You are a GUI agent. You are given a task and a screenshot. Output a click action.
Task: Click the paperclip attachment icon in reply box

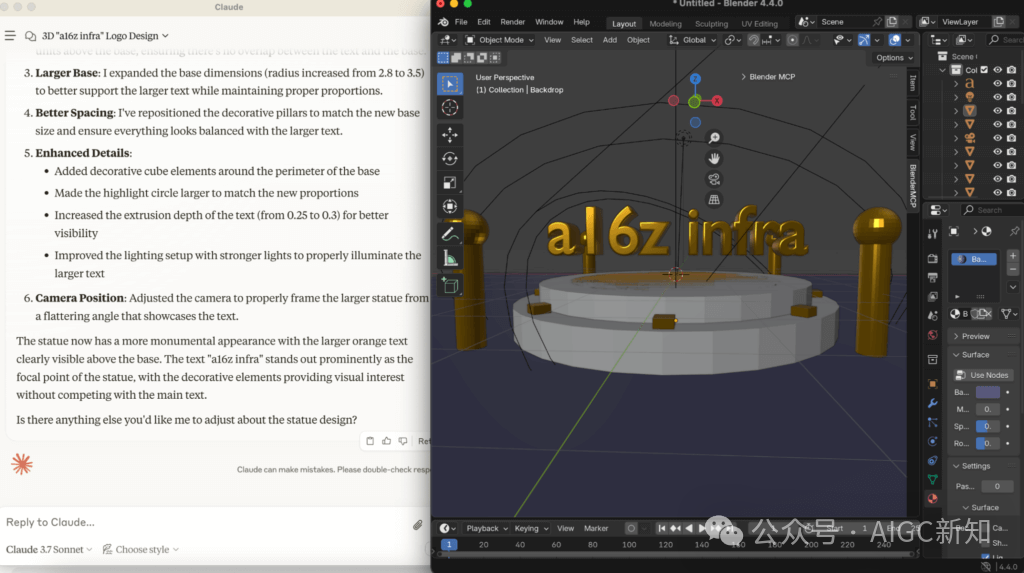point(418,524)
